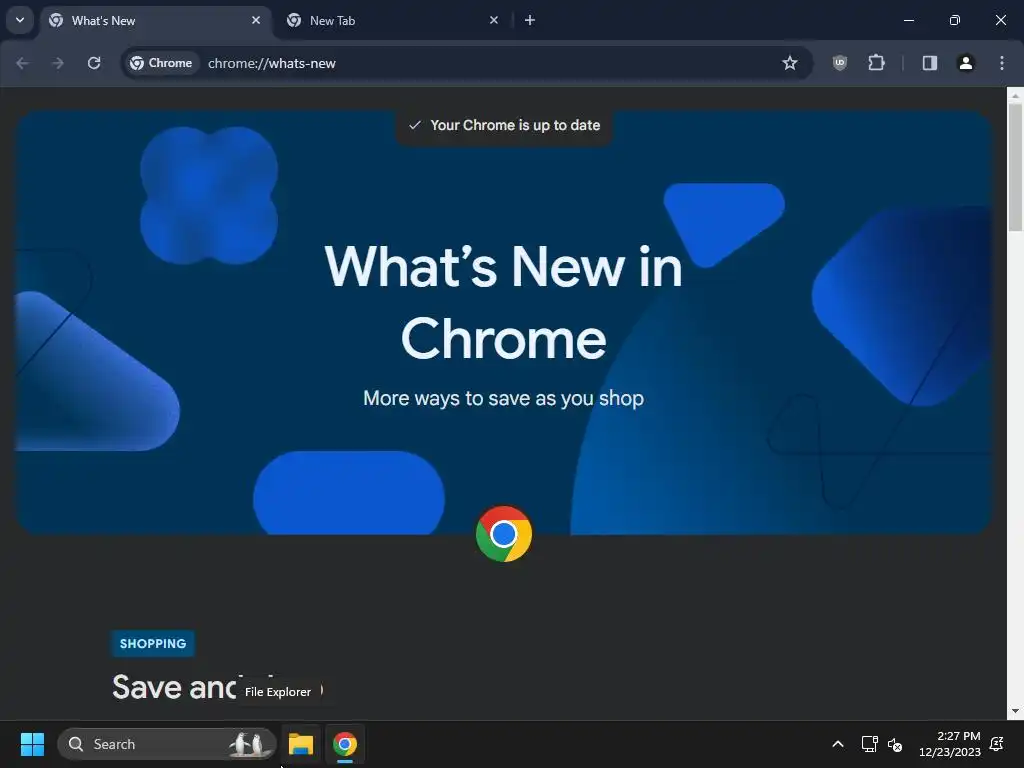The width and height of the screenshot is (1024, 768).
Task: Open the Windows Start menu
Action: (32, 744)
